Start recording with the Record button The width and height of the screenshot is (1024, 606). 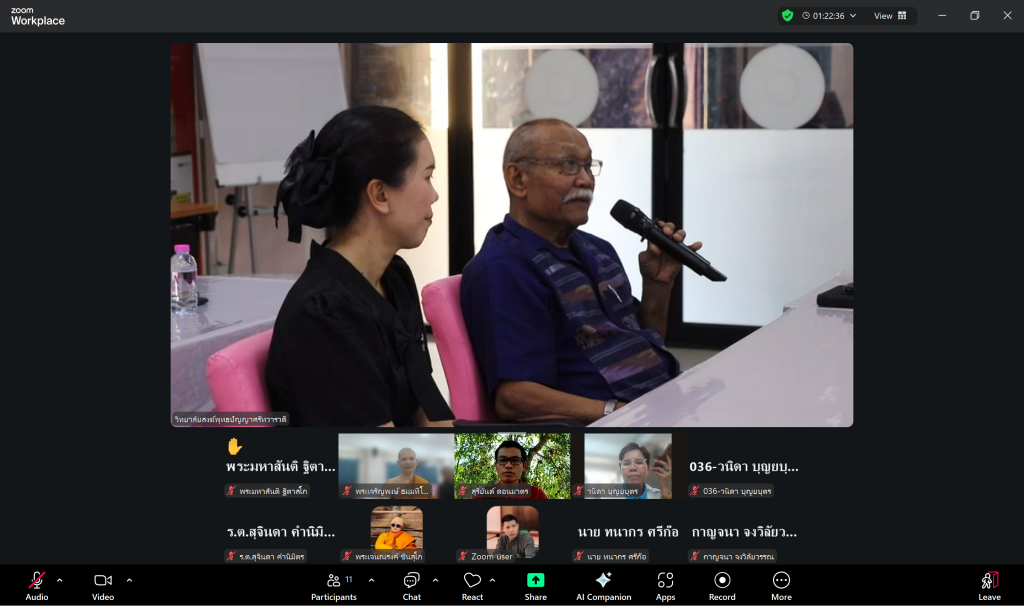tap(722, 585)
